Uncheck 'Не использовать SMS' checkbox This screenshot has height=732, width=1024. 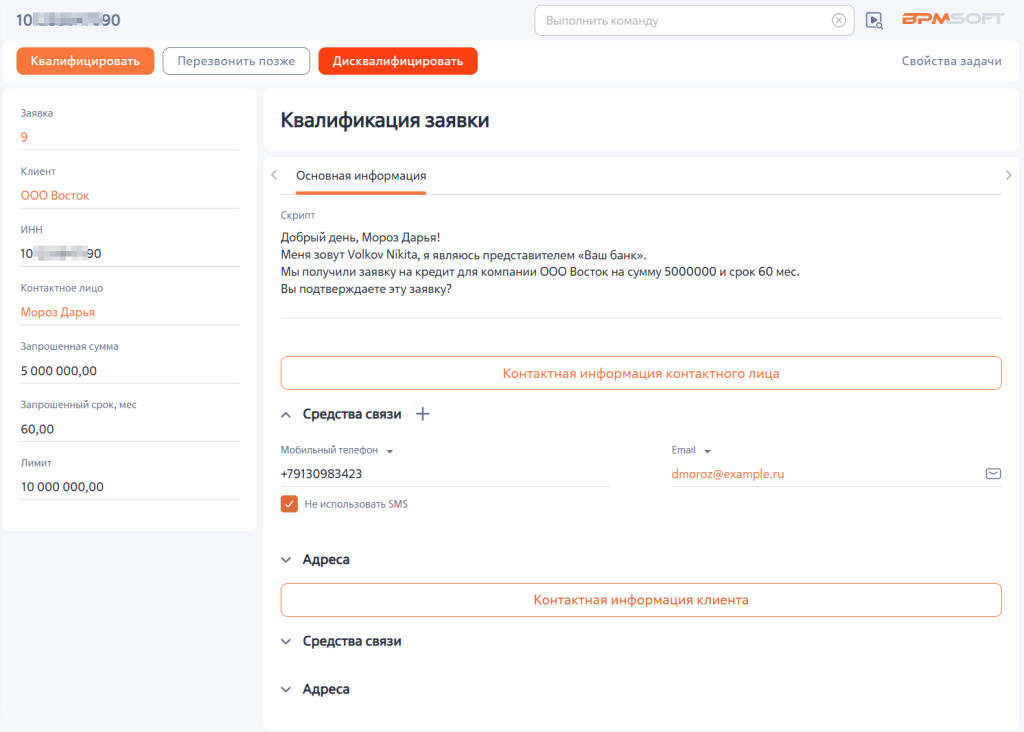pyautogui.click(x=289, y=503)
